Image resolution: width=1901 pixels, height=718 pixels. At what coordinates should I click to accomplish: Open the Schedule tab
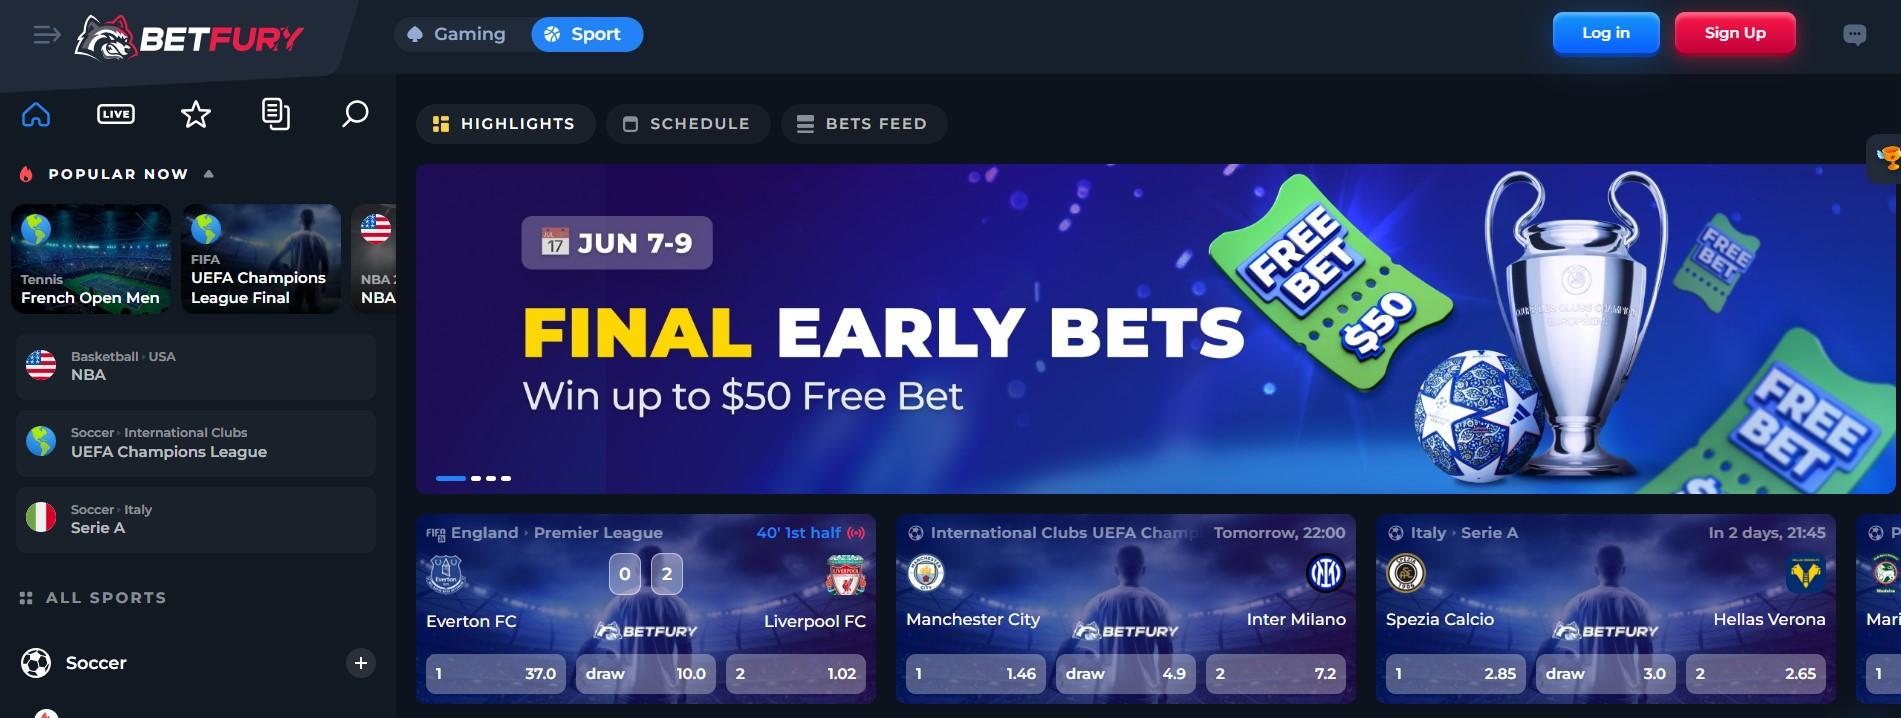pyautogui.click(x=688, y=124)
